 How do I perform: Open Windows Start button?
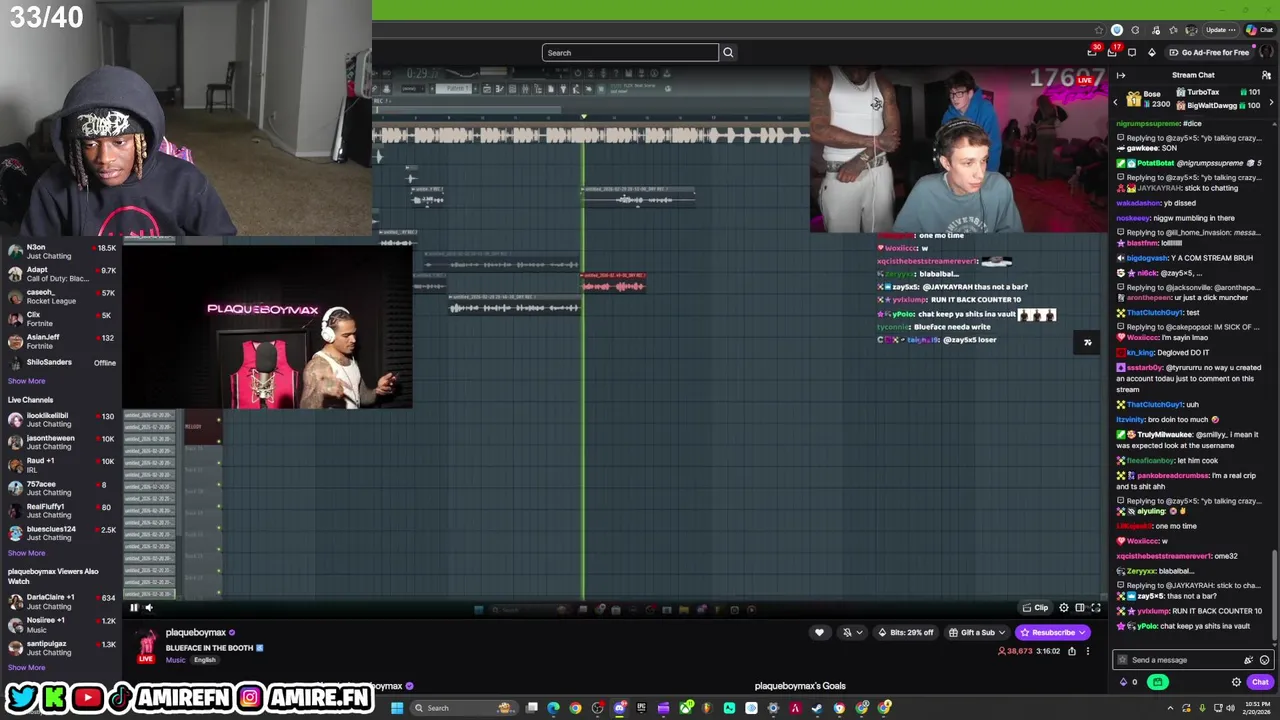(397, 708)
